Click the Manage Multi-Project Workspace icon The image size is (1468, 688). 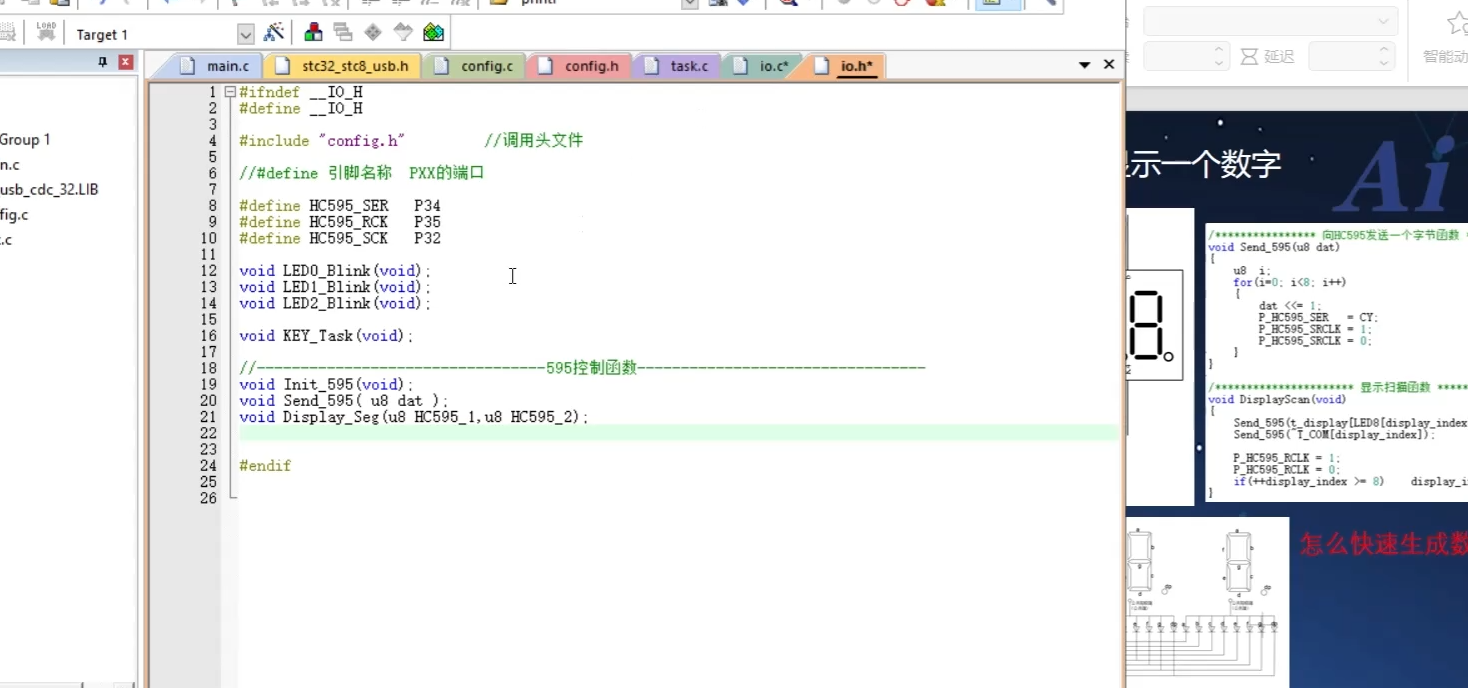[343, 33]
